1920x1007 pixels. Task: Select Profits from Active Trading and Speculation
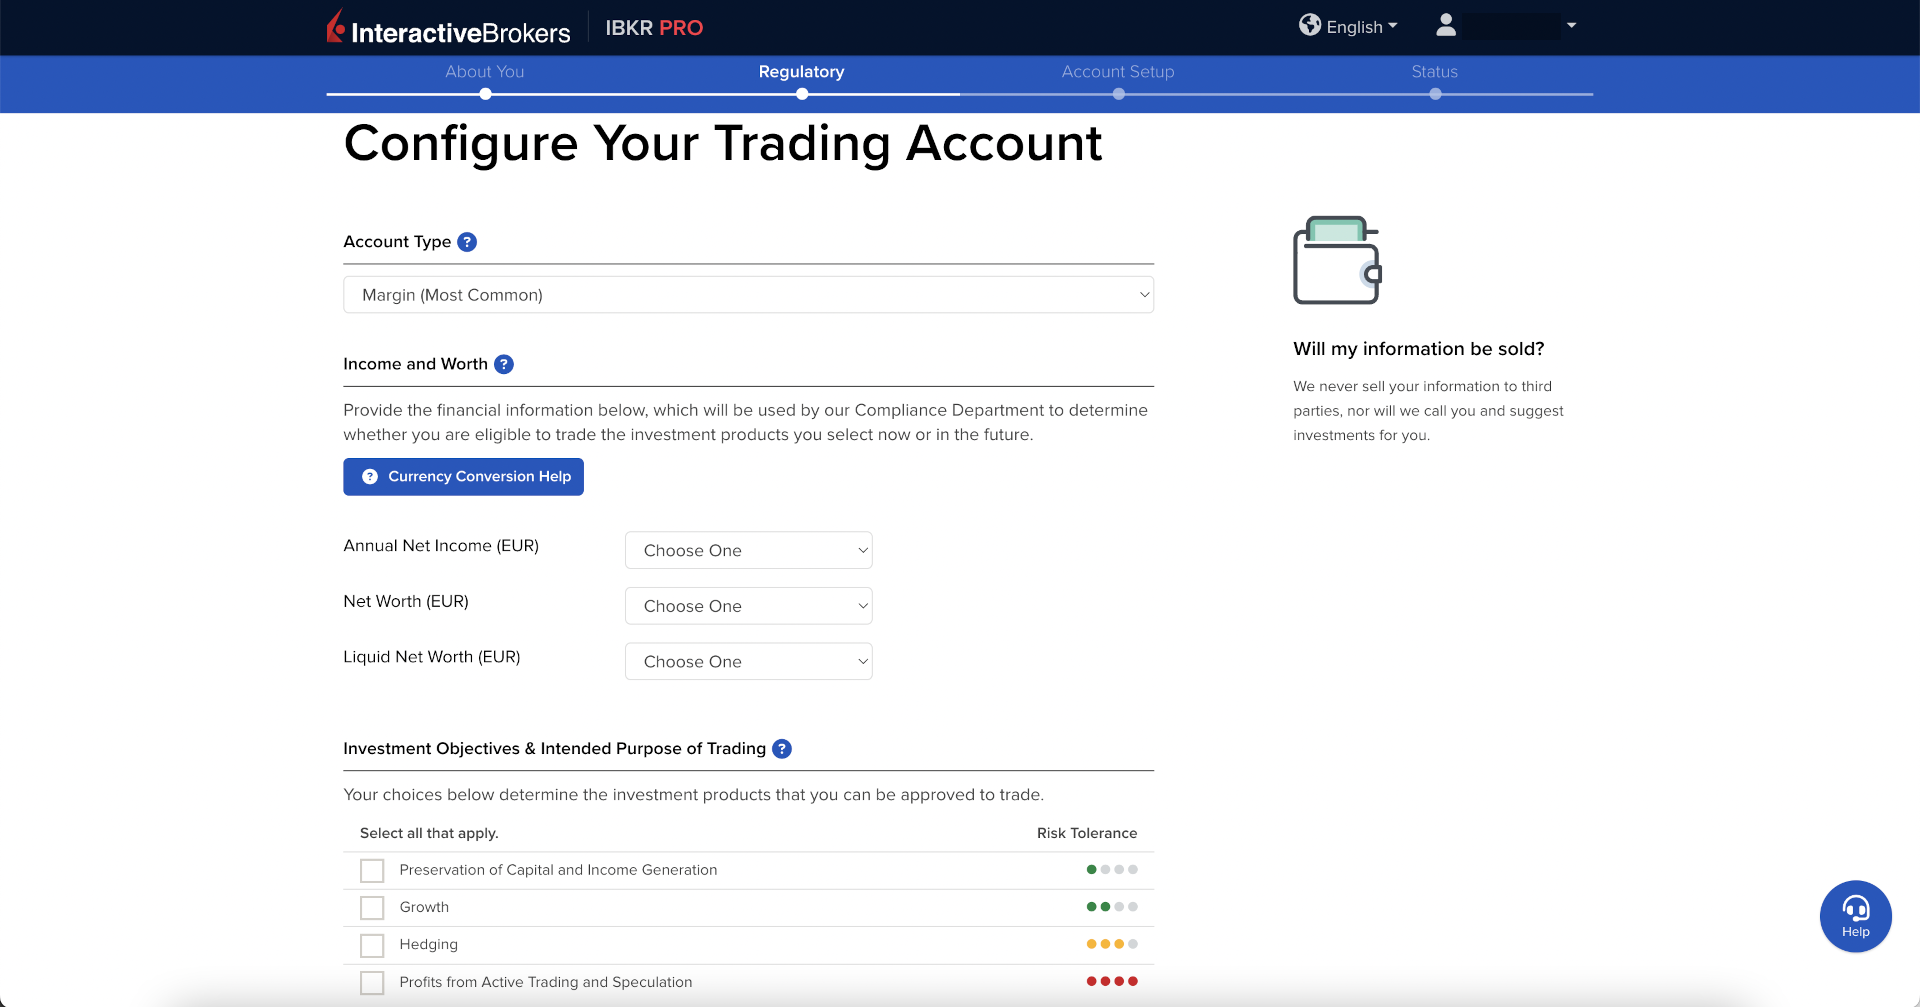(372, 983)
